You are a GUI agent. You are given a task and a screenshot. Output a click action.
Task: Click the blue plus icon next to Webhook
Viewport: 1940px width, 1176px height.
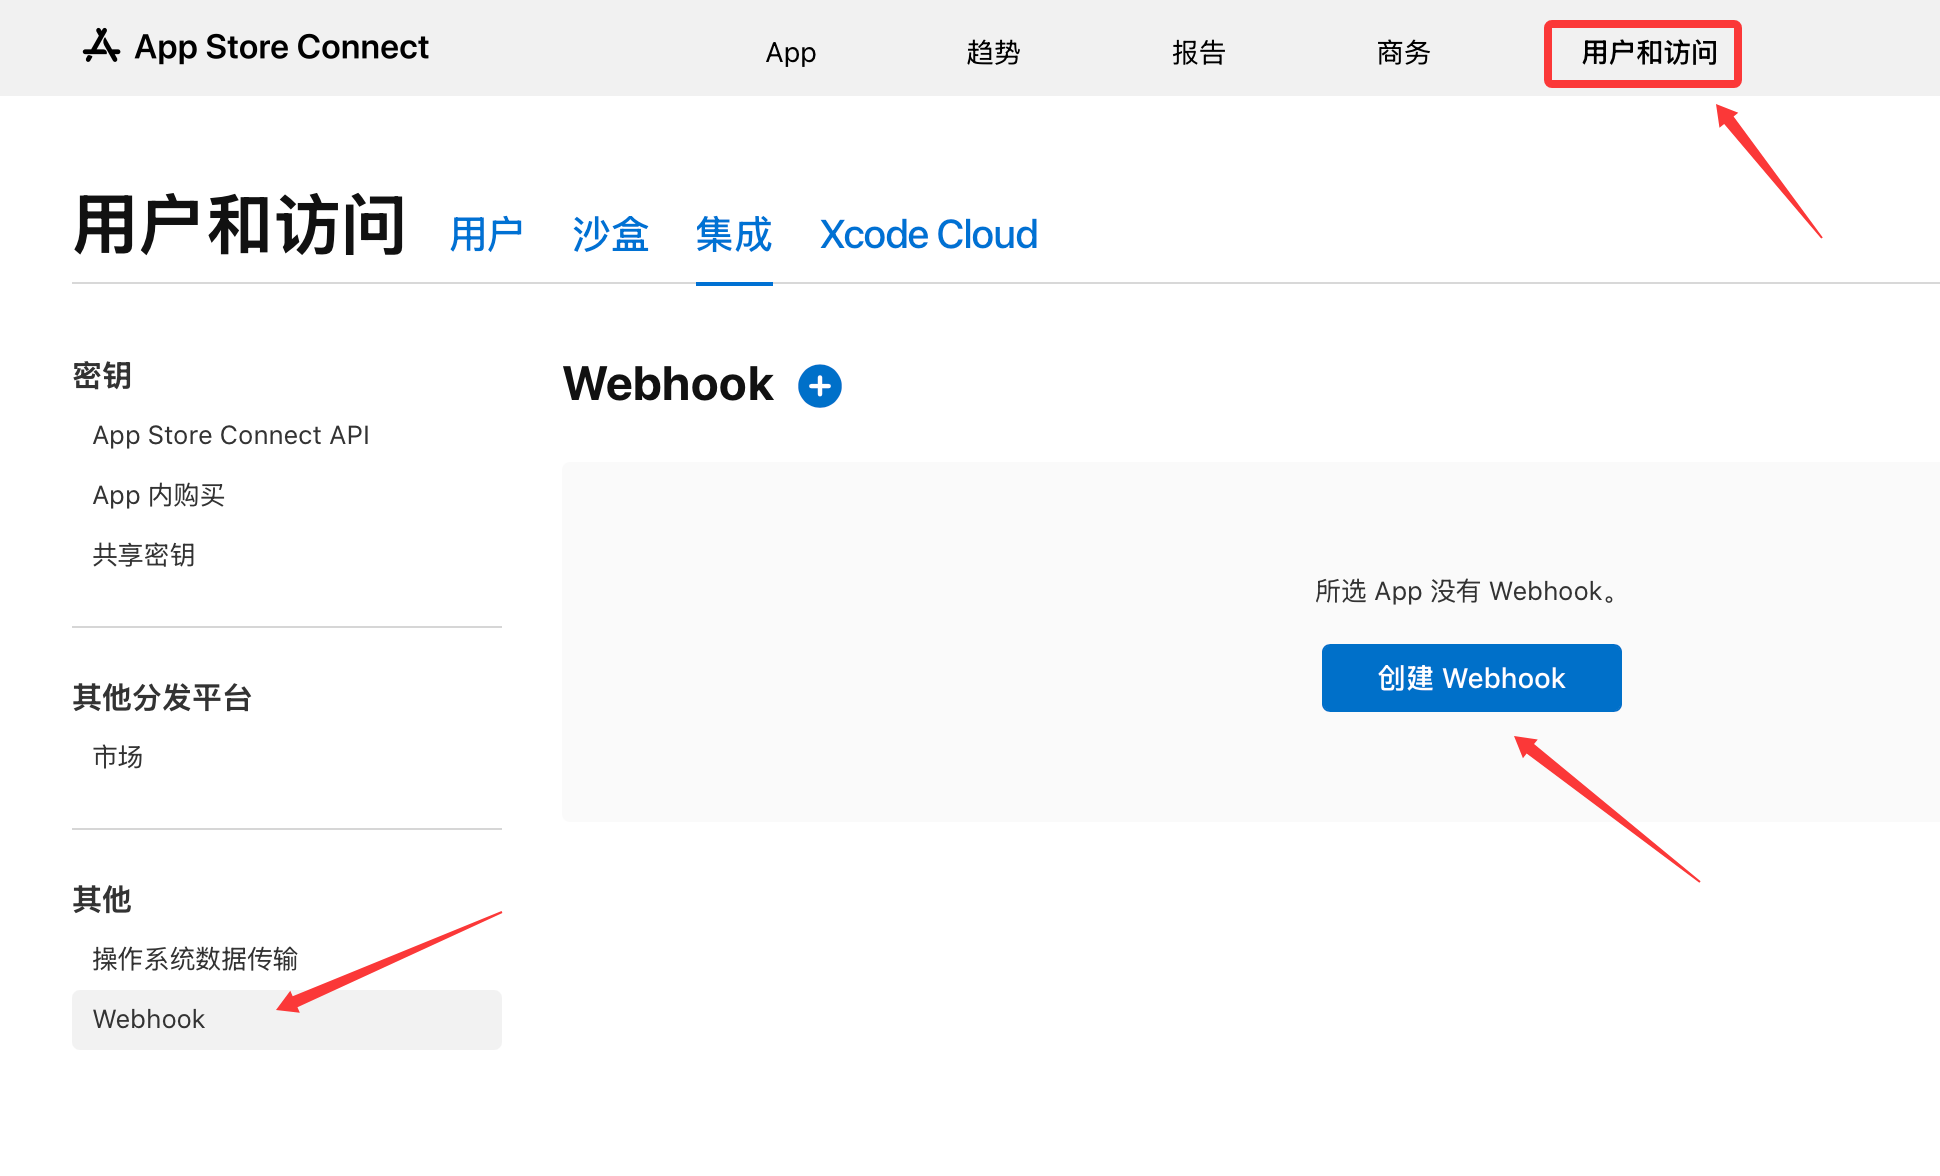click(x=820, y=386)
